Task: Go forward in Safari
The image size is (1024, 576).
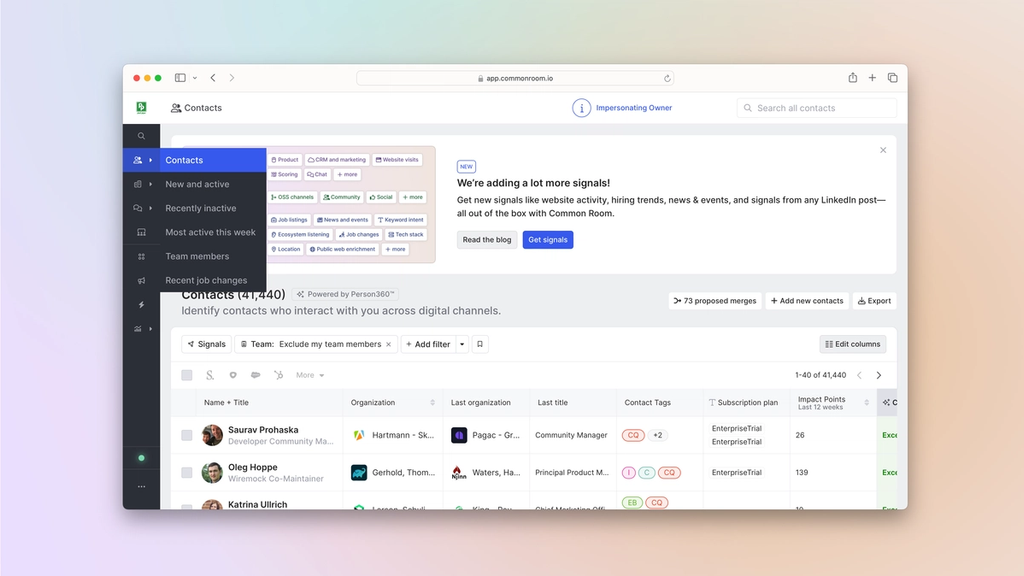Action: [232, 78]
